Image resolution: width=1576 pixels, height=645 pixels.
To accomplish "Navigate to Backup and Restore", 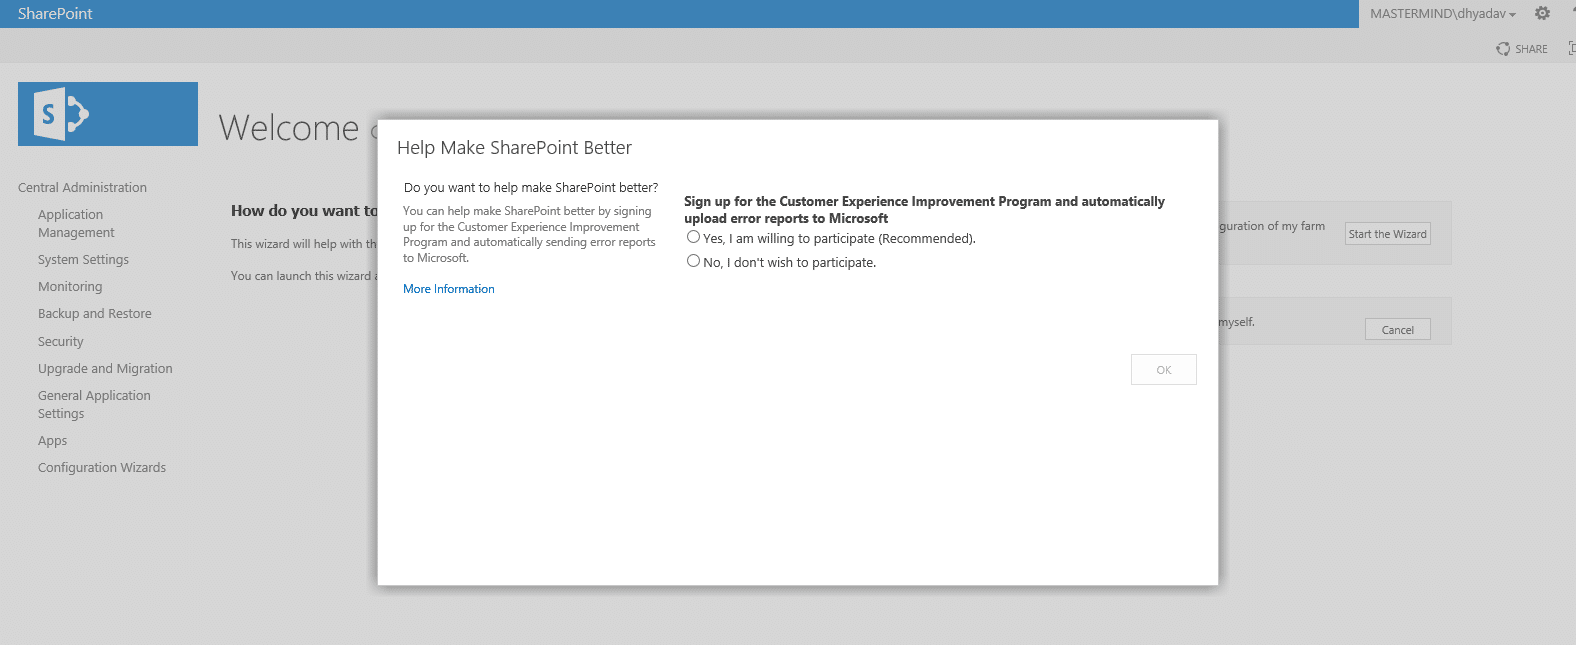I will tap(95, 314).
